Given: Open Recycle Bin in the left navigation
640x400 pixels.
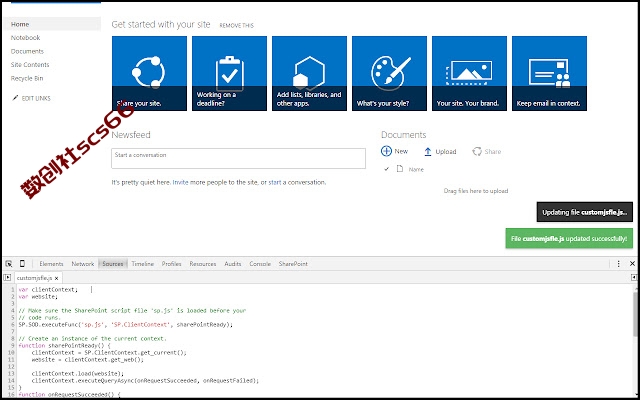Looking at the screenshot, I should [x=27, y=78].
